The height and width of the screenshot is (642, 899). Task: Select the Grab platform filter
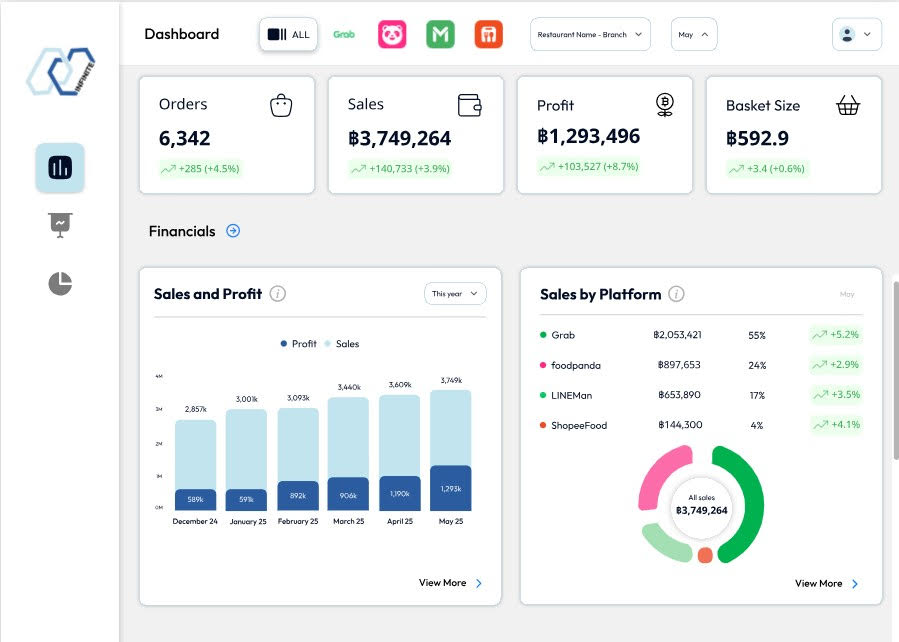click(344, 35)
